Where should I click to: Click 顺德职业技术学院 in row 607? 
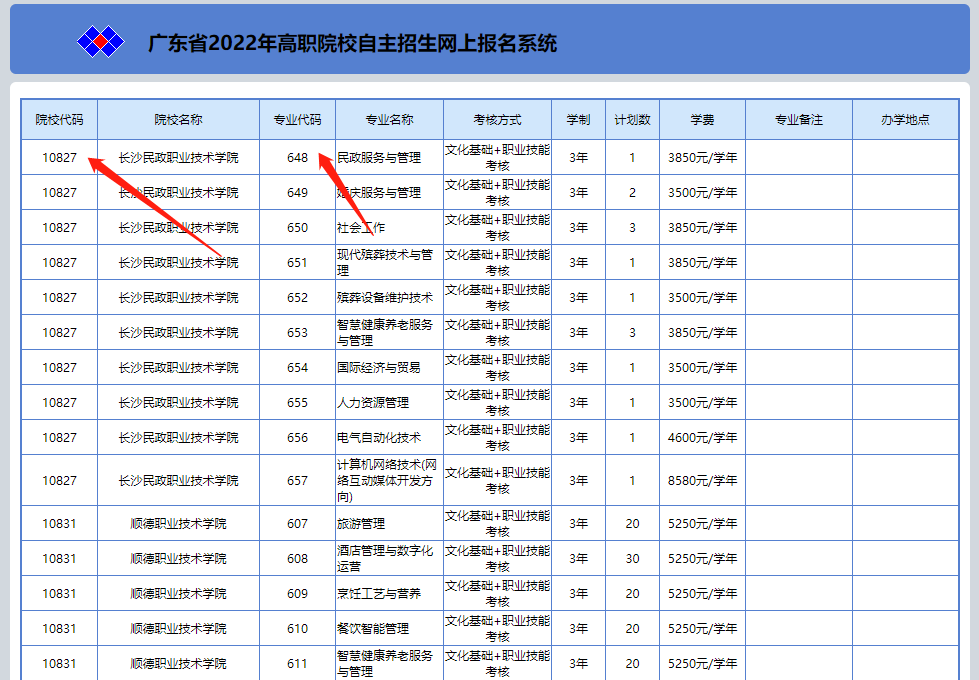pos(179,523)
